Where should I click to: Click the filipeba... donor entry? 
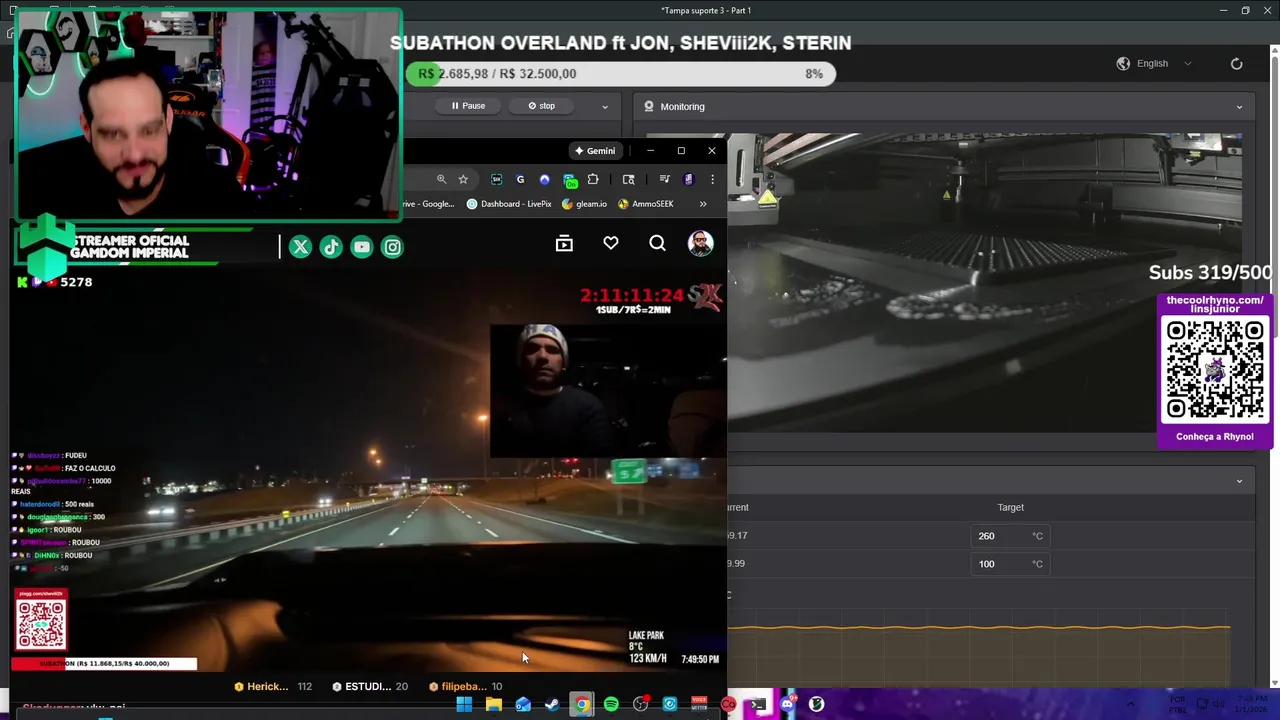(465, 687)
